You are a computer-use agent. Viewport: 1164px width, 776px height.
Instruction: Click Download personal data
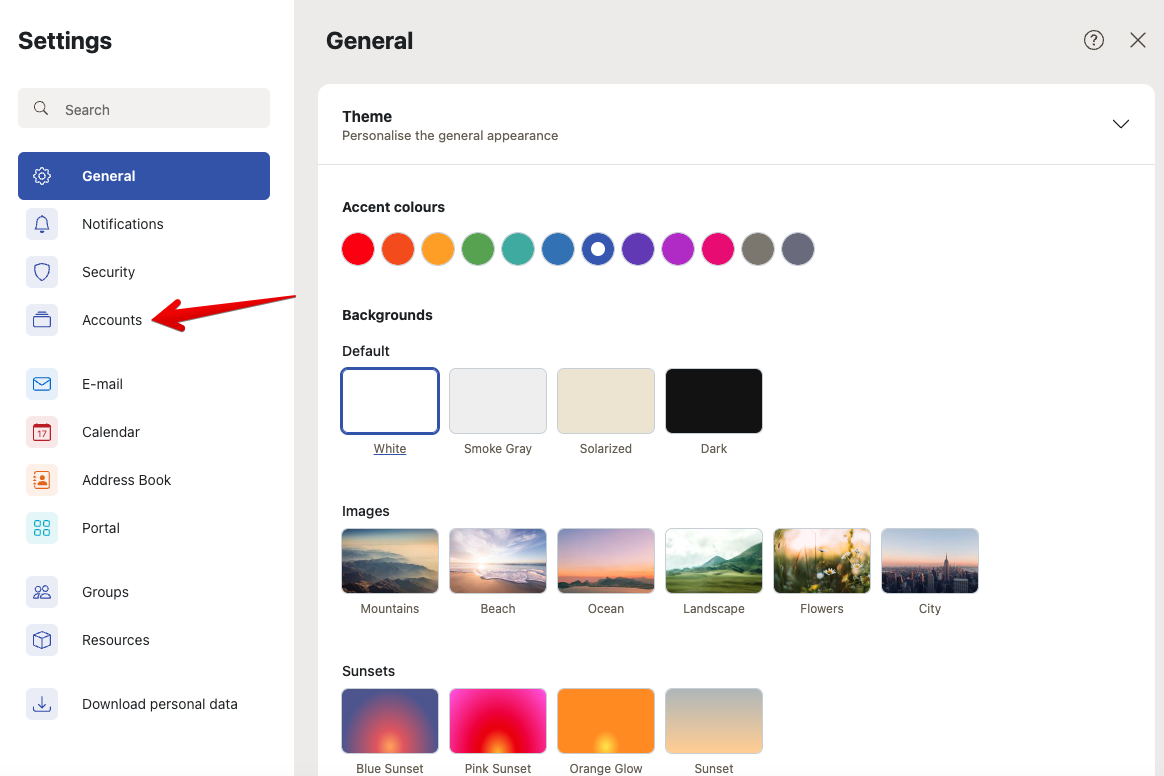pyautogui.click(x=159, y=704)
